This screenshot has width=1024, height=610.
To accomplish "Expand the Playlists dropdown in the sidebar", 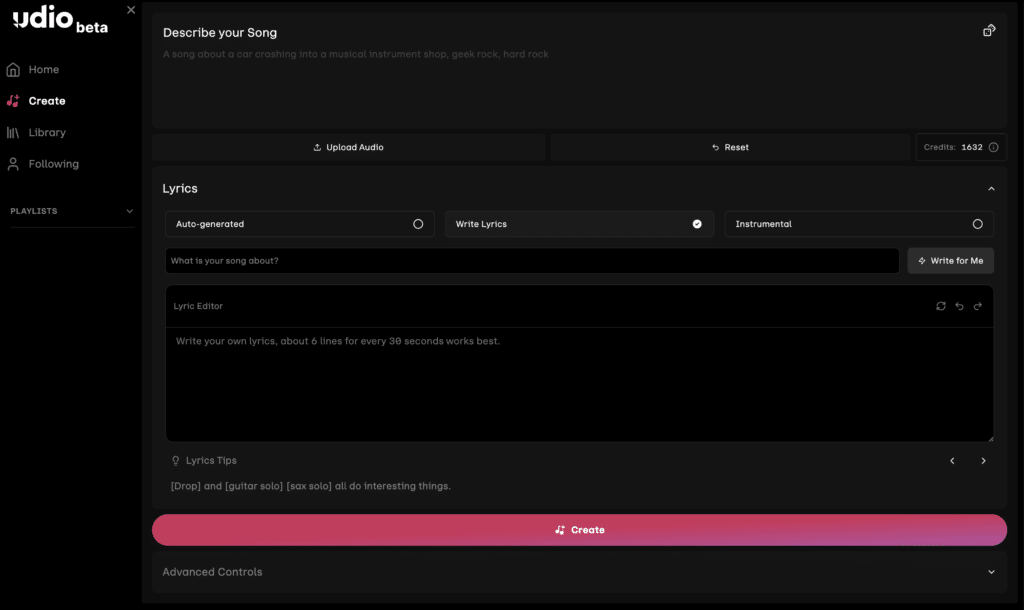I will [129, 211].
